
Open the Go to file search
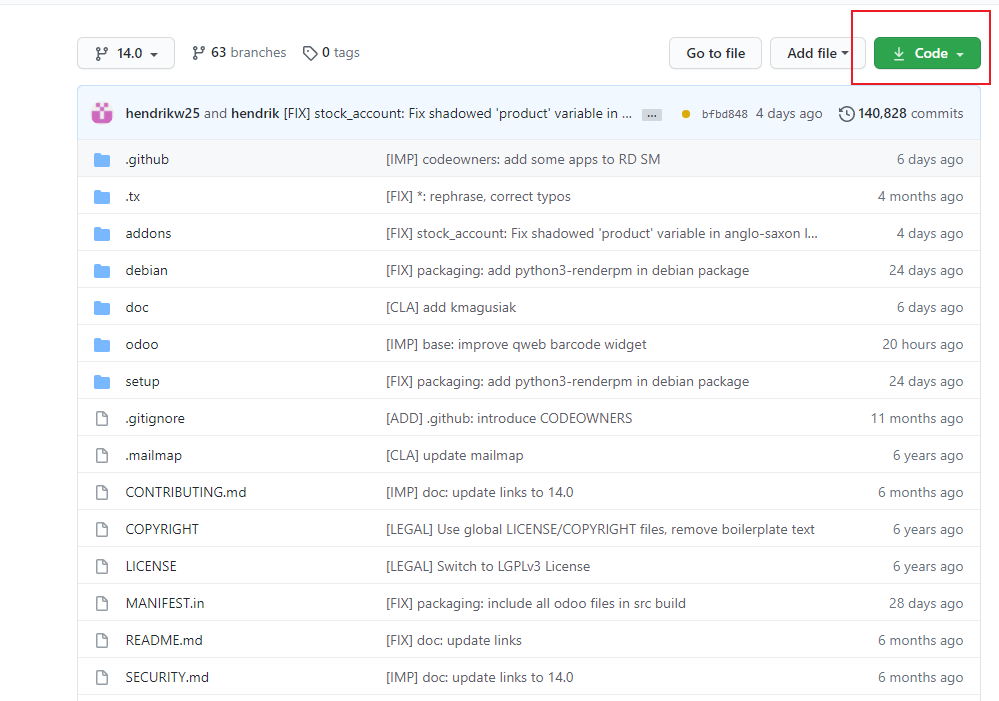(x=715, y=52)
